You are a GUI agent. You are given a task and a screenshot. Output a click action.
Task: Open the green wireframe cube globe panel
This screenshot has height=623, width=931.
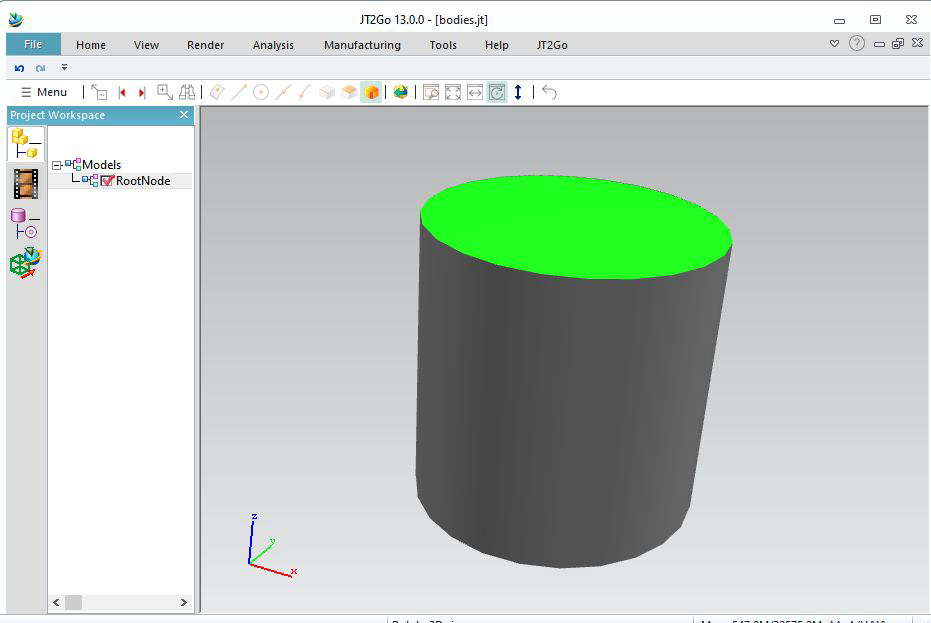[x=26, y=263]
